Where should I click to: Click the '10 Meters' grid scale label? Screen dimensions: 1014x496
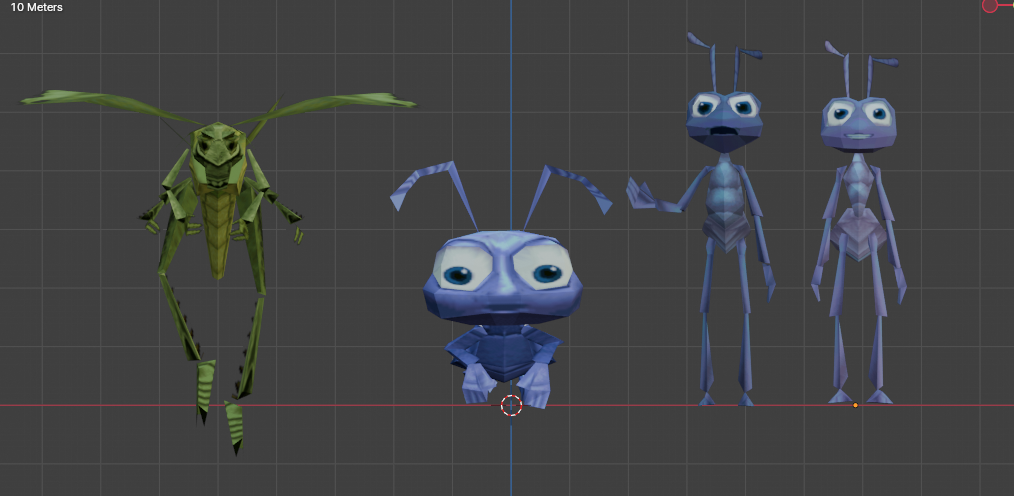[x=36, y=8]
